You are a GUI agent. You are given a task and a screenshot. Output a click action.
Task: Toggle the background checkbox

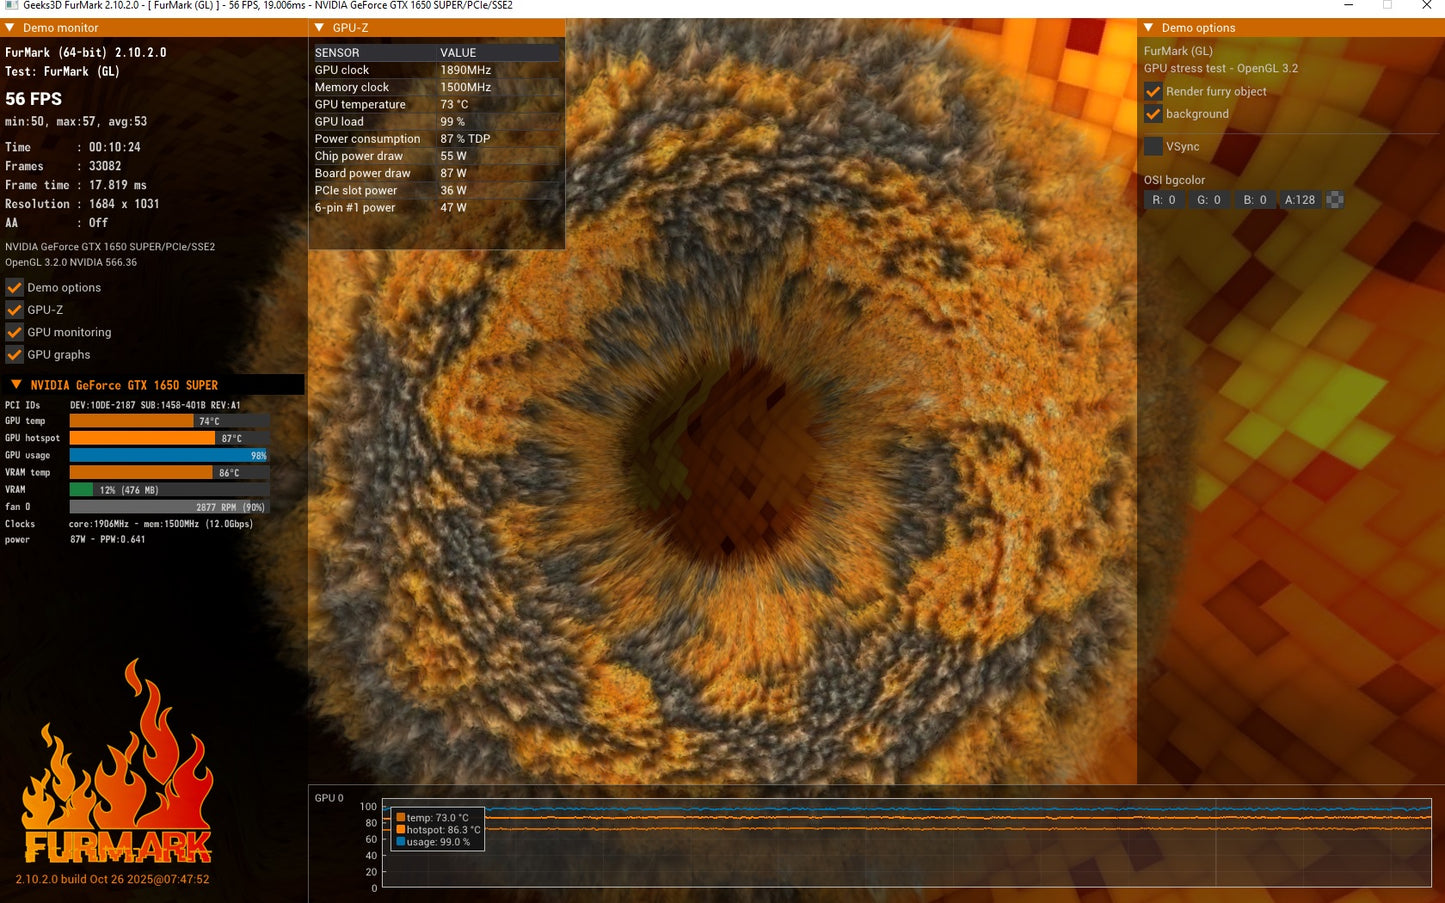pos(1153,114)
